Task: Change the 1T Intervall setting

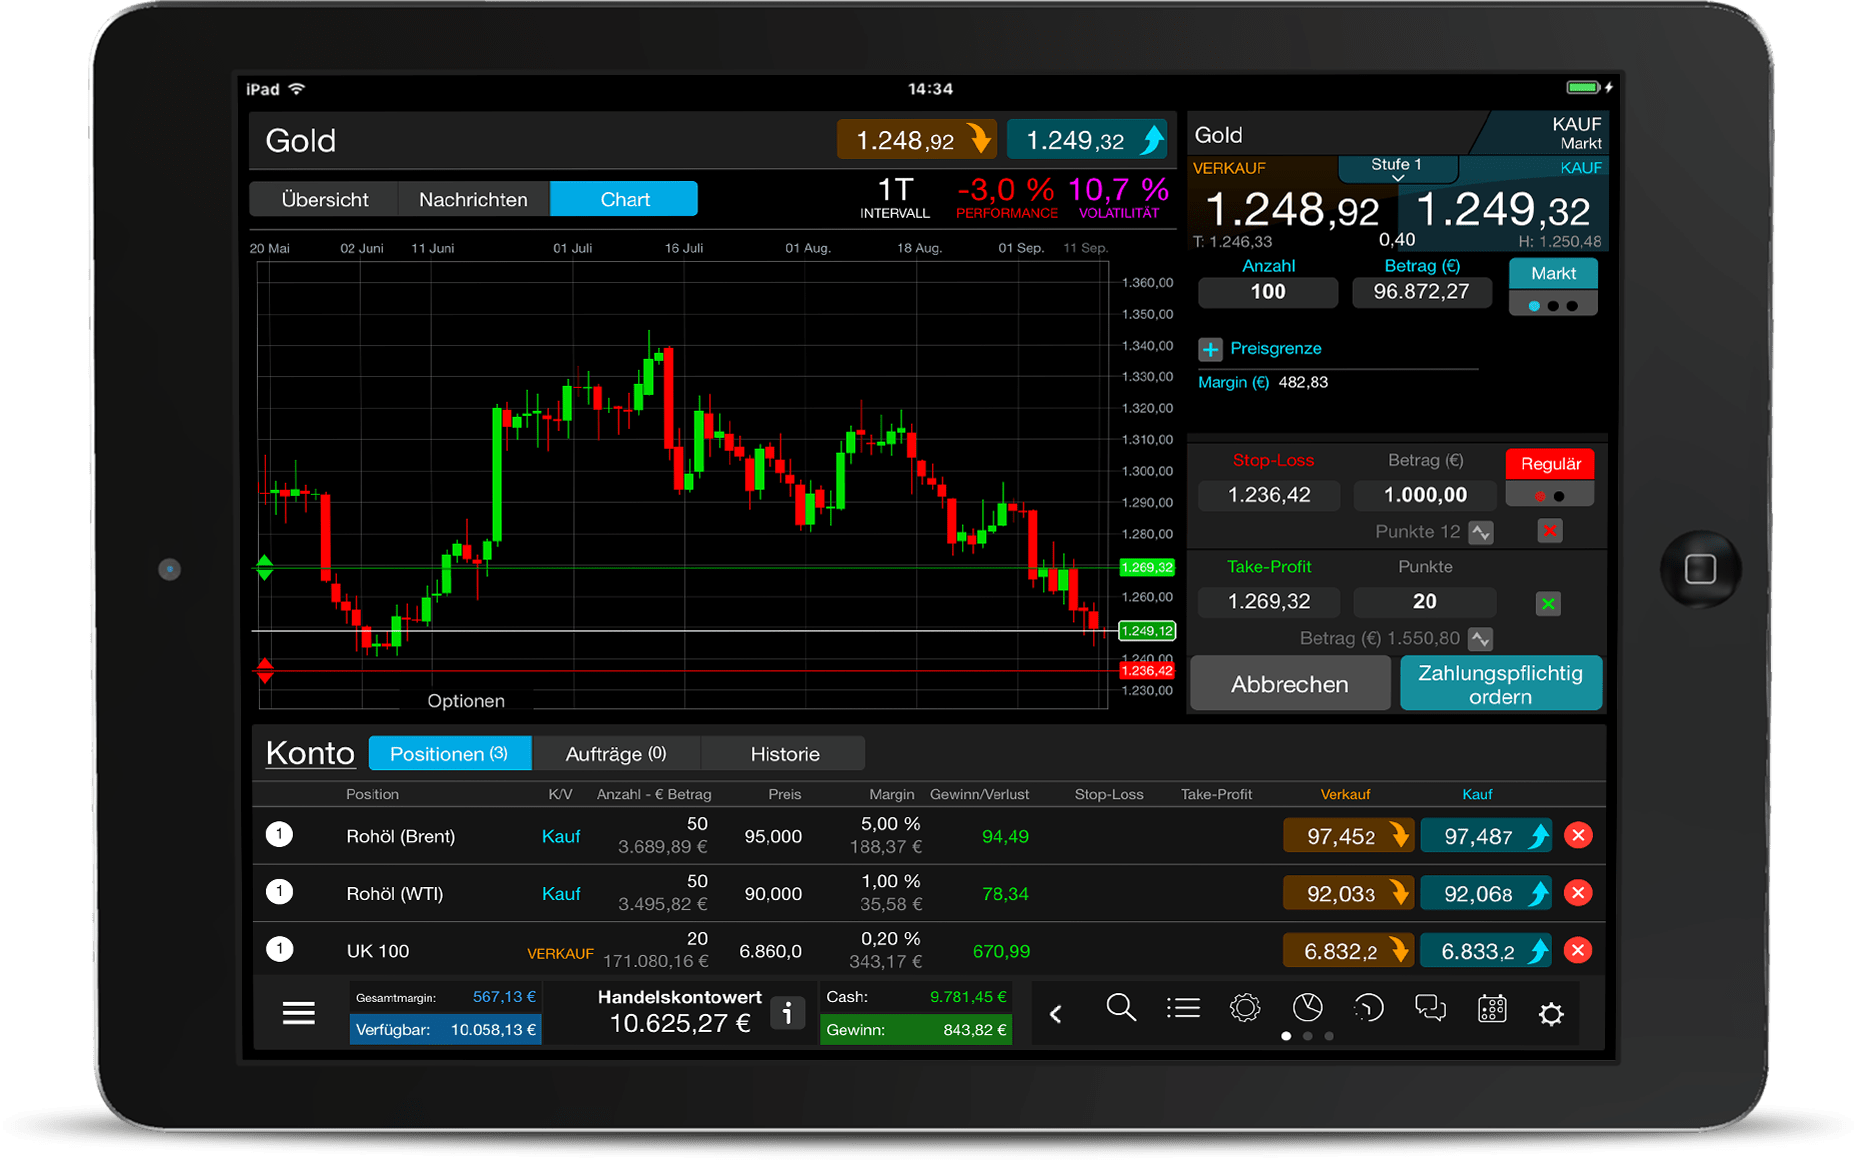Action: click(x=895, y=197)
